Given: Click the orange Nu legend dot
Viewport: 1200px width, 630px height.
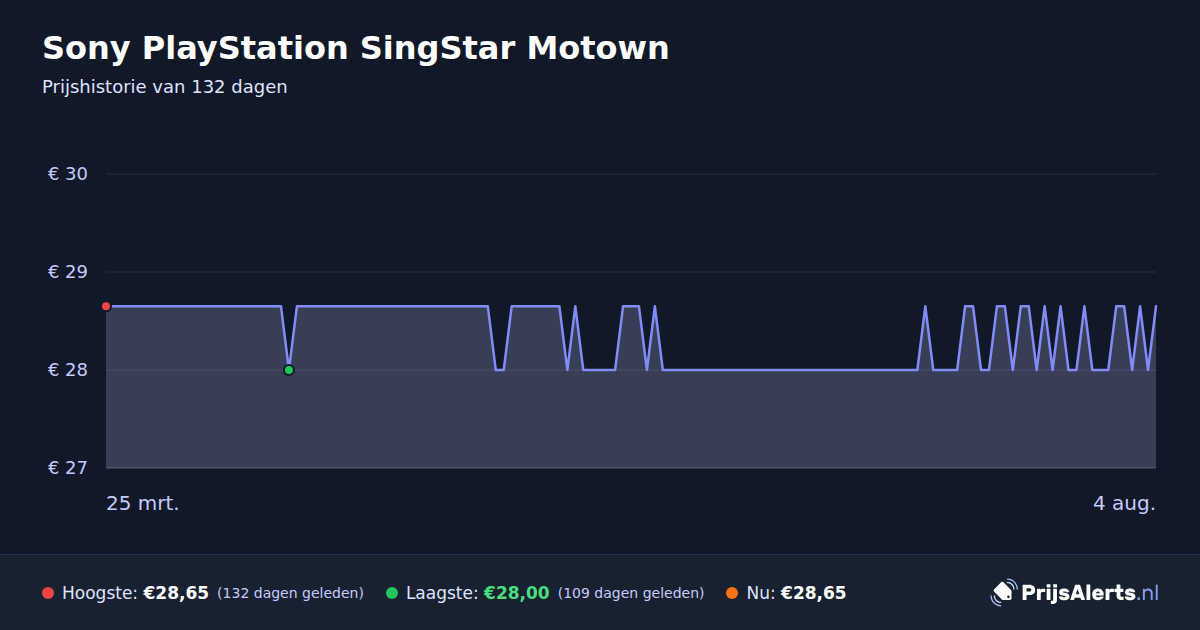Looking at the screenshot, I should (x=732, y=593).
